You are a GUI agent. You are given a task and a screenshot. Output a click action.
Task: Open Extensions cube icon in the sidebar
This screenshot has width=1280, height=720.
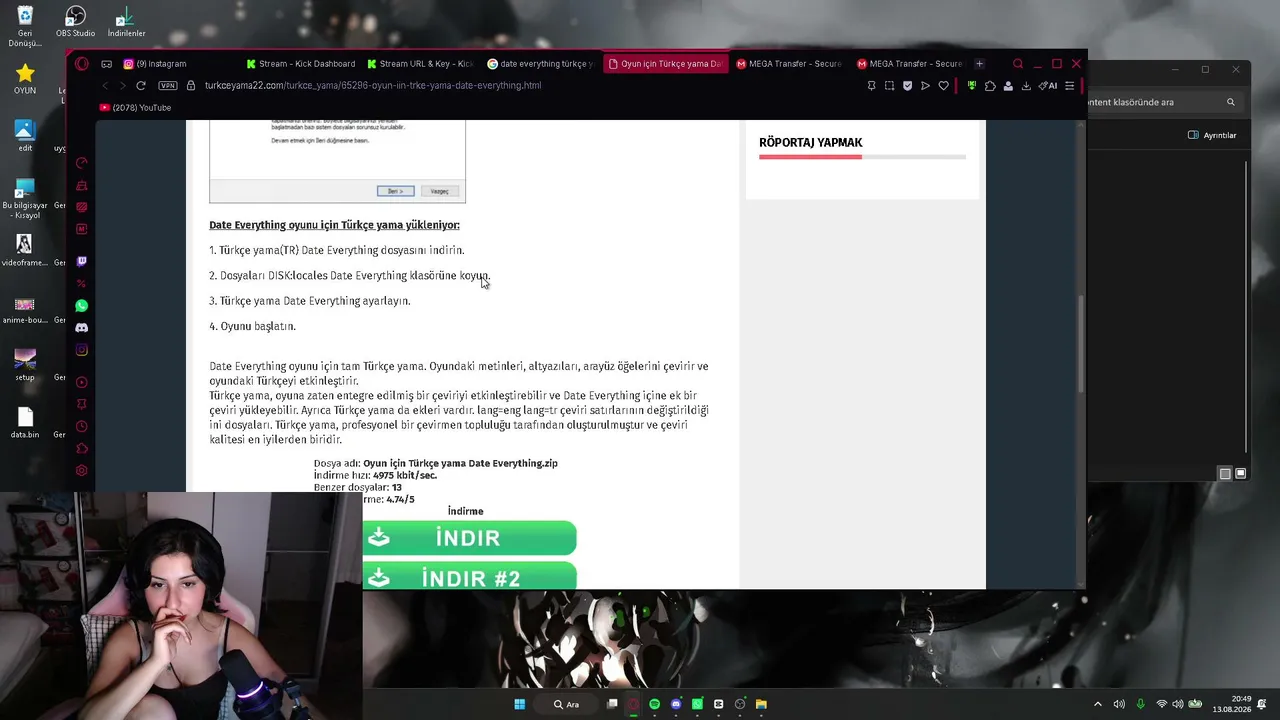point(82,449)
